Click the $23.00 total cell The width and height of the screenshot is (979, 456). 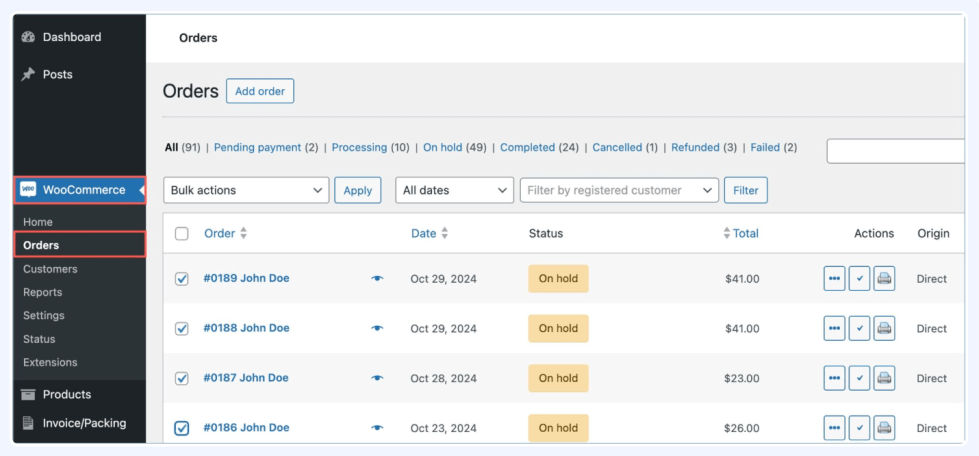(x=742, y=379)
